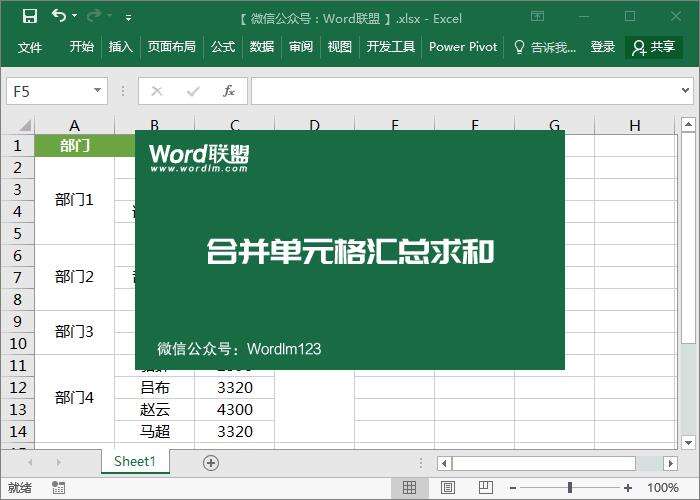
Task: Click the merged cell 部门3
Action: coord(75,332)
